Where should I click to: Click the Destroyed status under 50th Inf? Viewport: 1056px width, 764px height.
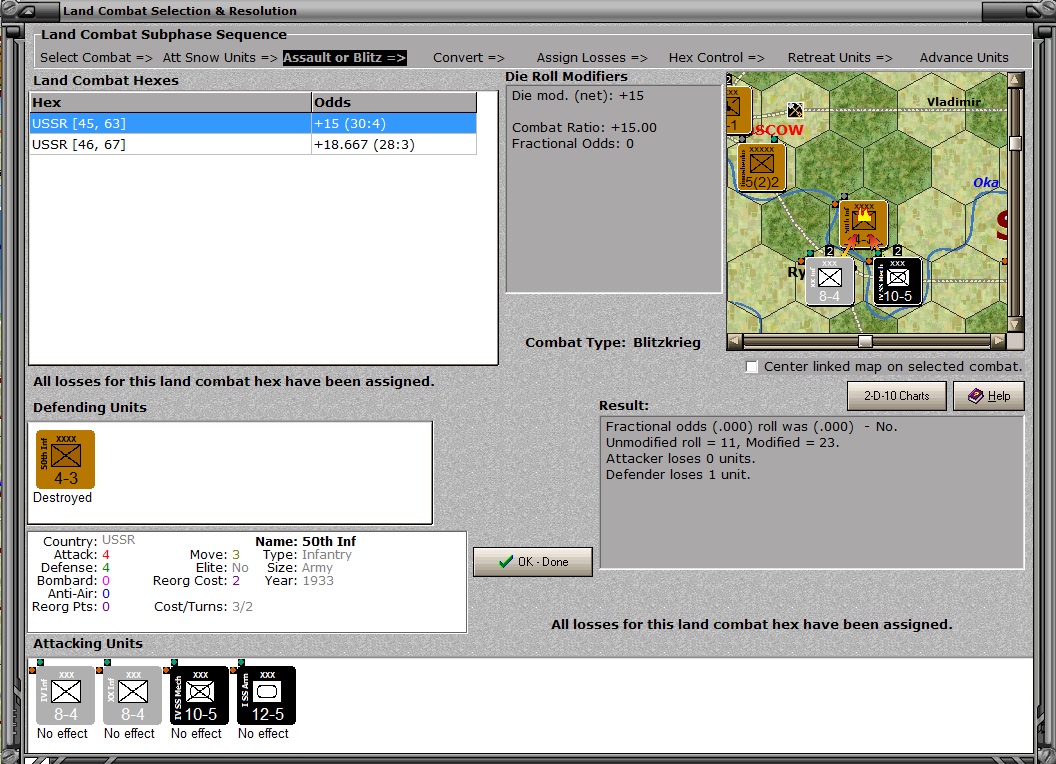pos(63,498)
